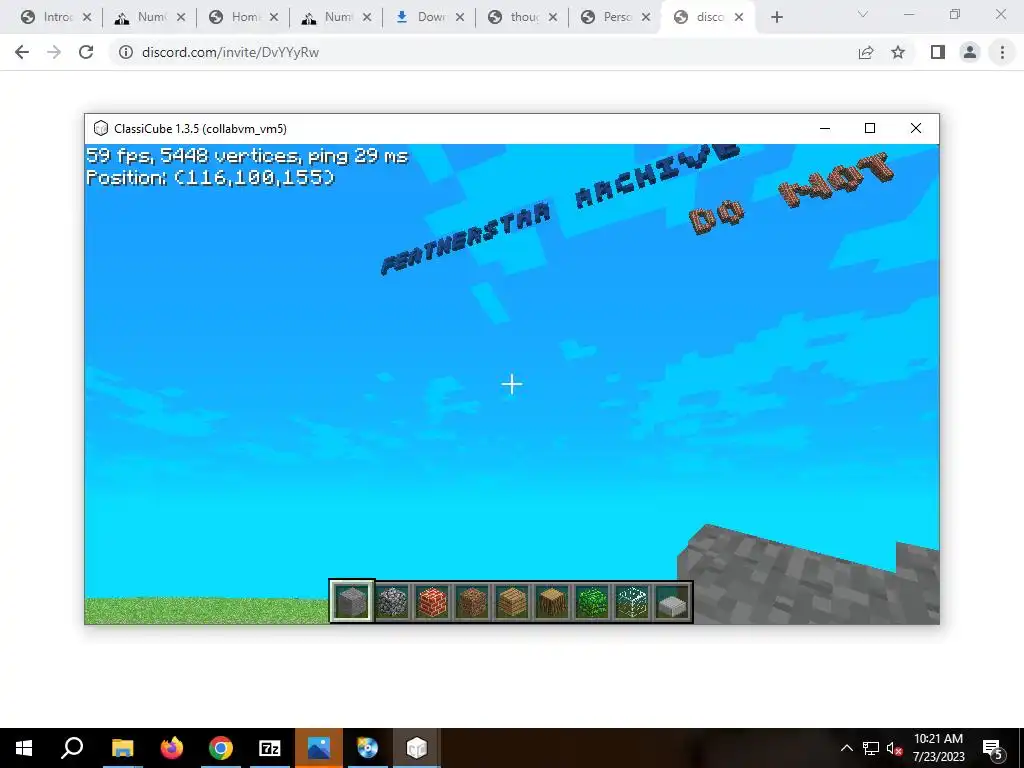1024x768 pixels.
Task: Select the dirt block in the hotbar
Action: [472, 601]
